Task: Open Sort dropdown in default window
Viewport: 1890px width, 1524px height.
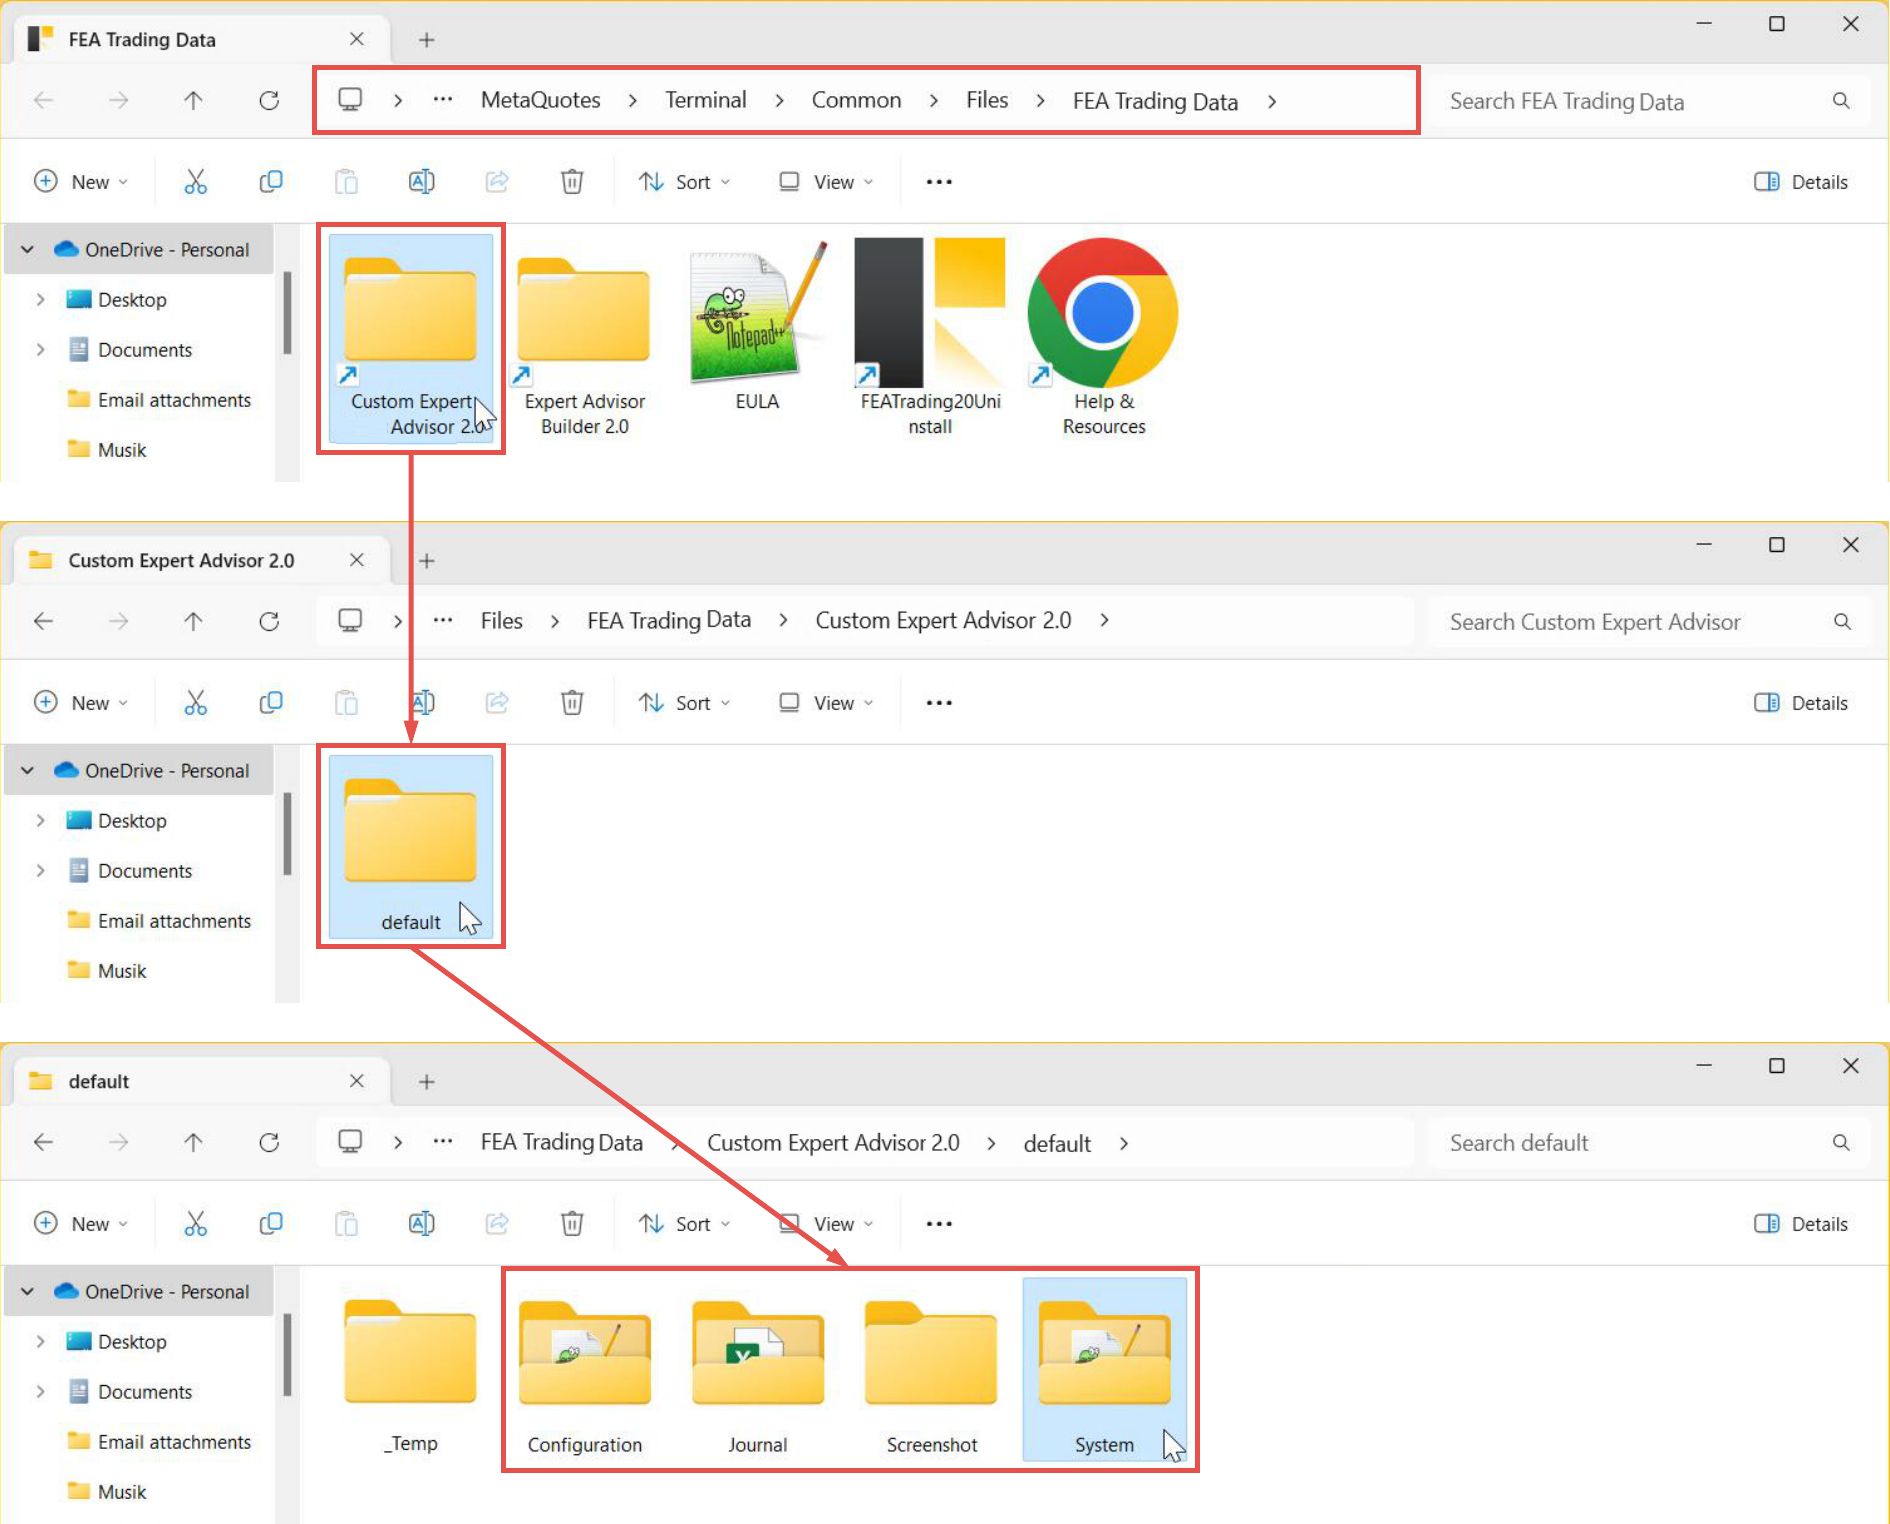Action: [x=685, y=1224]
